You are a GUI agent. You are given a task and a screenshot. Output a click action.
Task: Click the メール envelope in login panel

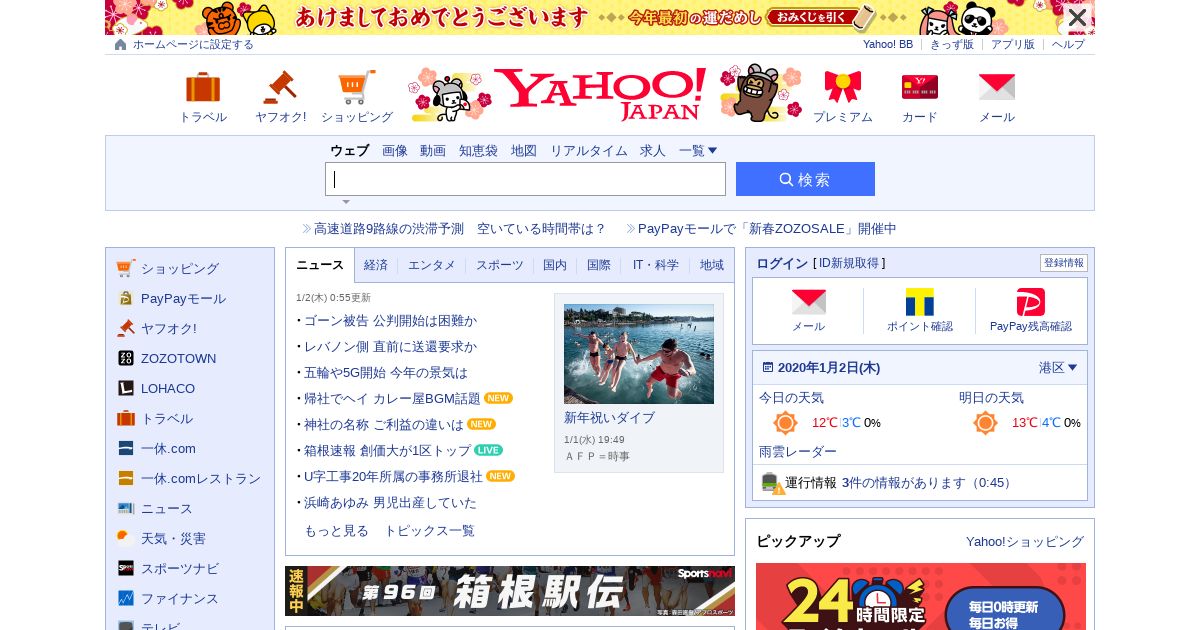(809, 302)
